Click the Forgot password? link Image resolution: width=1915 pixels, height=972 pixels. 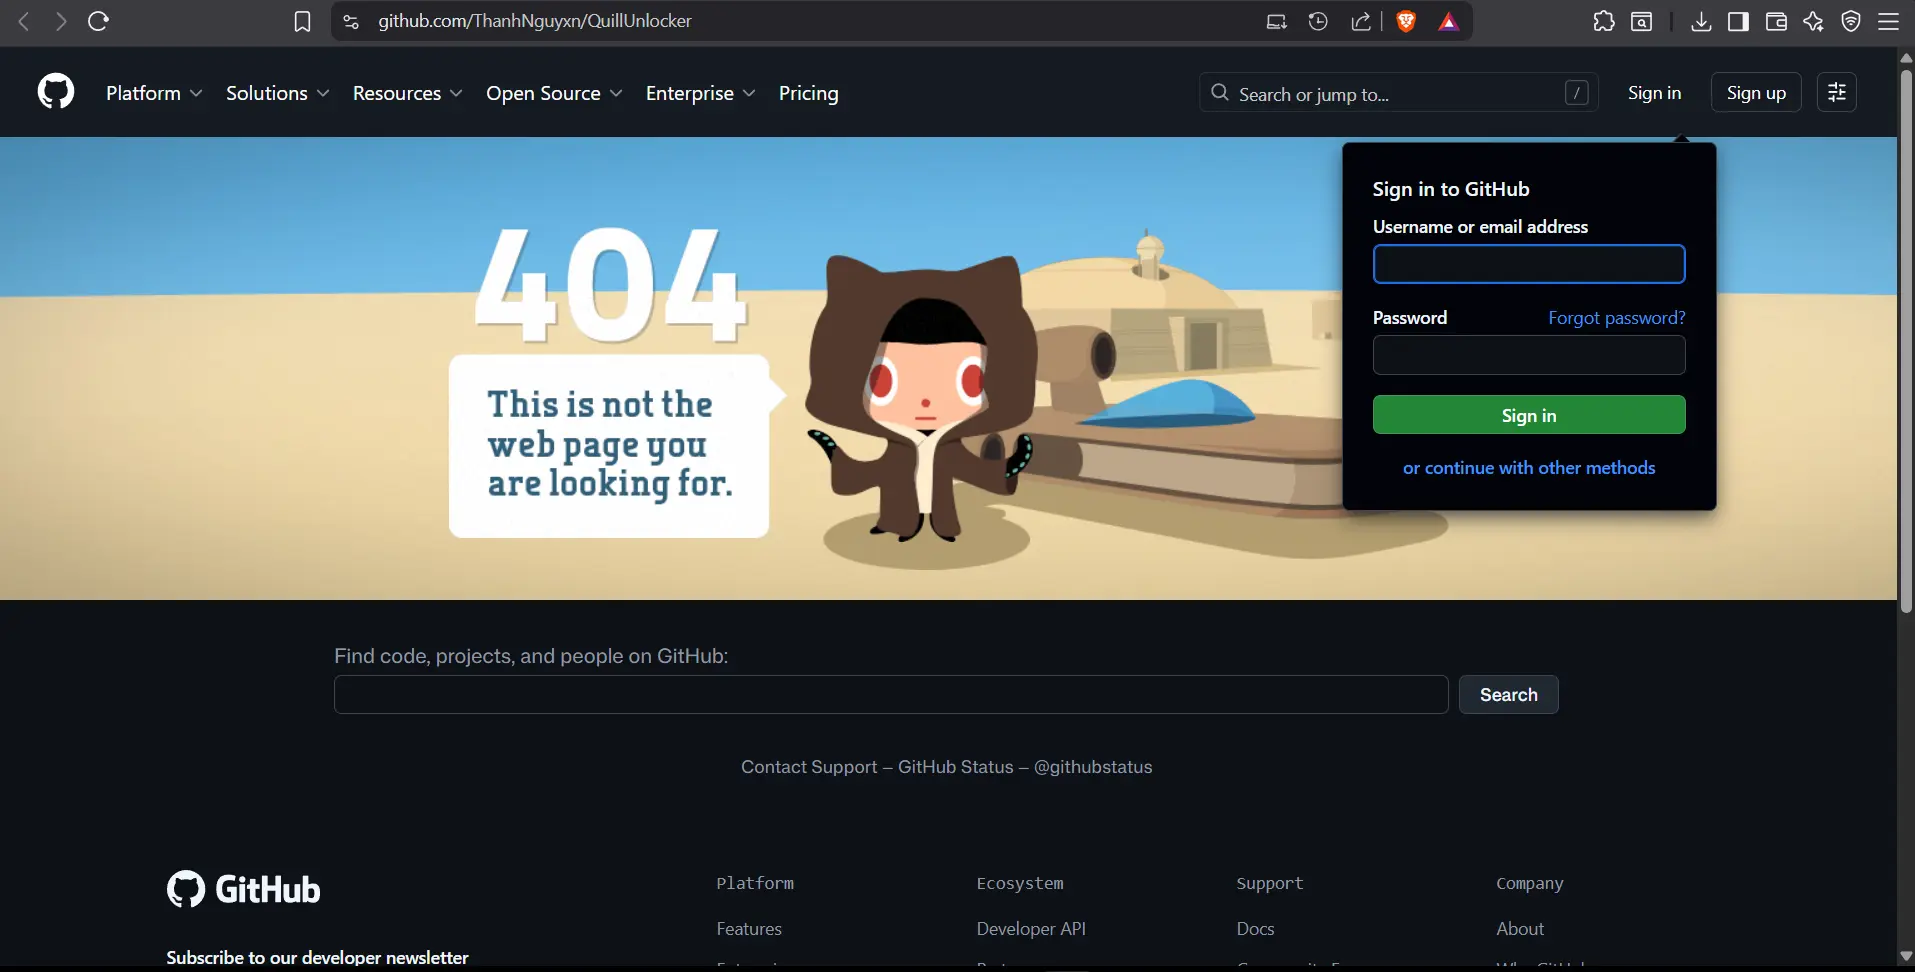[x=1616, y=318]
